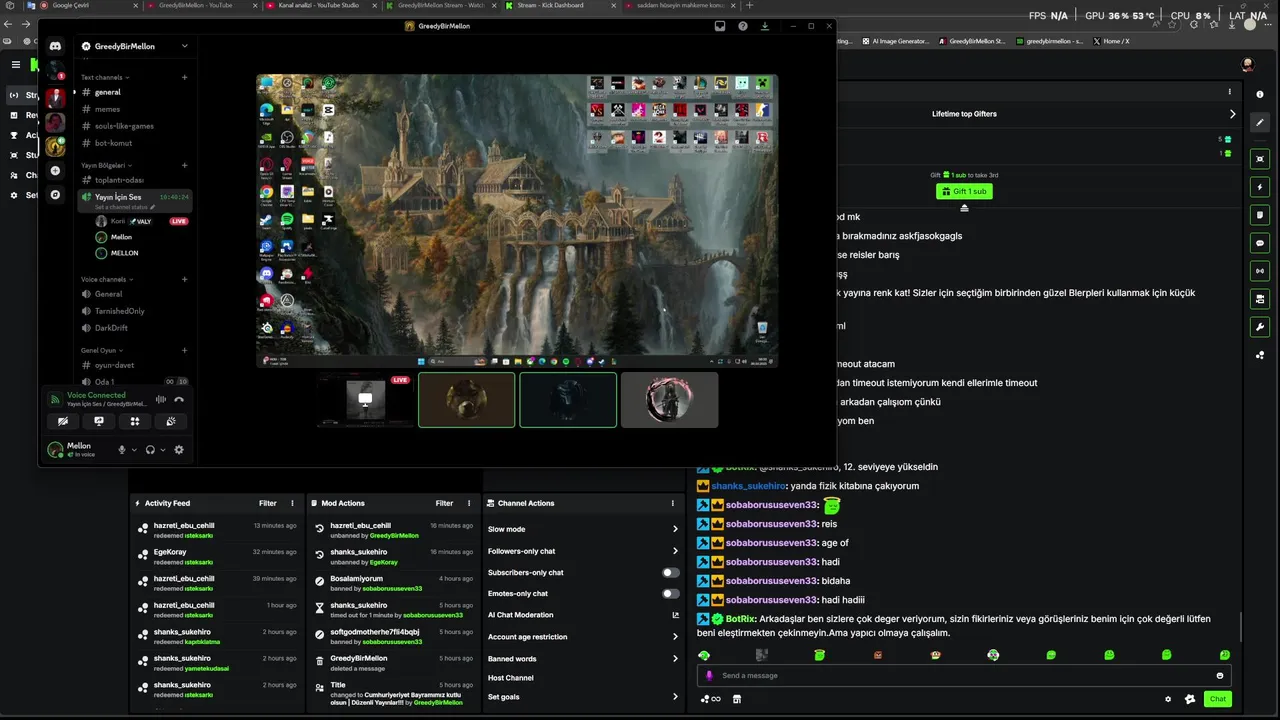The height and width of the screenshot is (720, 1280).
Task: Collapse Voice channels category
Action: coord(107,279)
